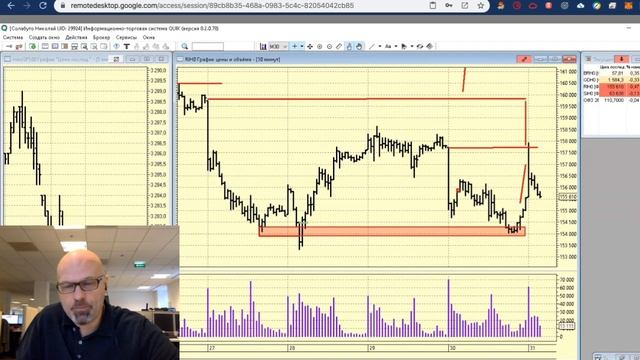Click the layers diamond icon in chart toolbar
Screen dimensions: 640x360
pos(429,46)
